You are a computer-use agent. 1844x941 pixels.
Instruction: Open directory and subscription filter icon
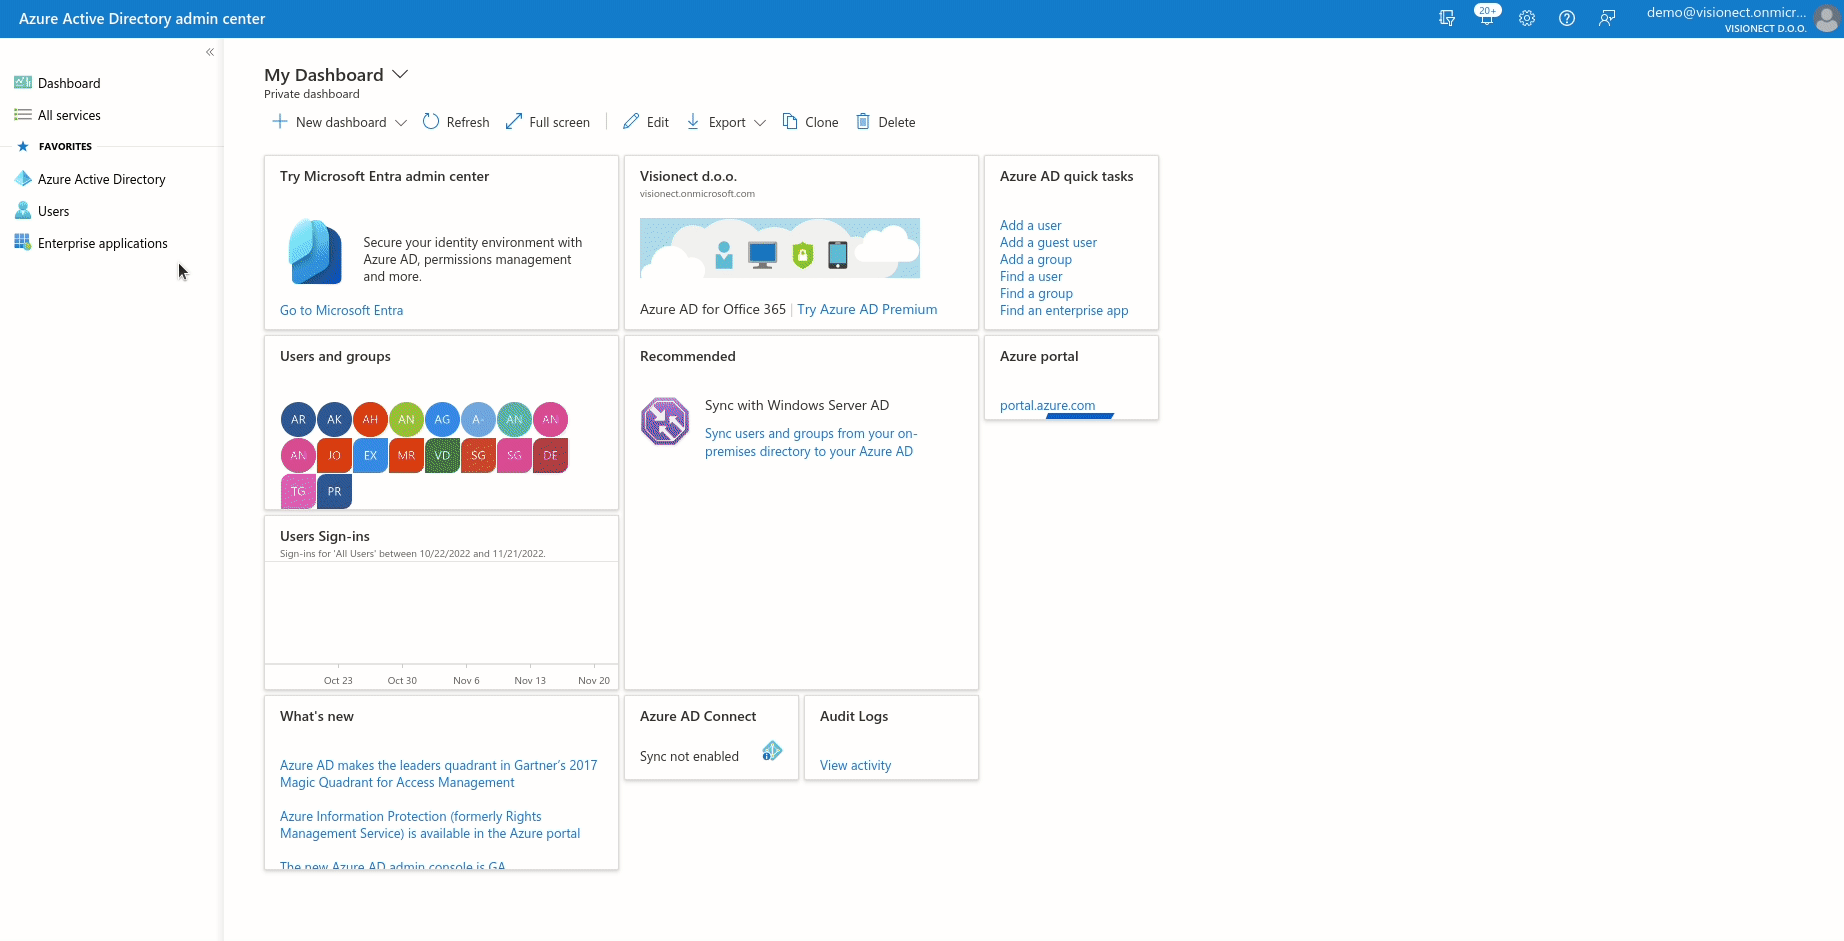(x=1446, y=18)
